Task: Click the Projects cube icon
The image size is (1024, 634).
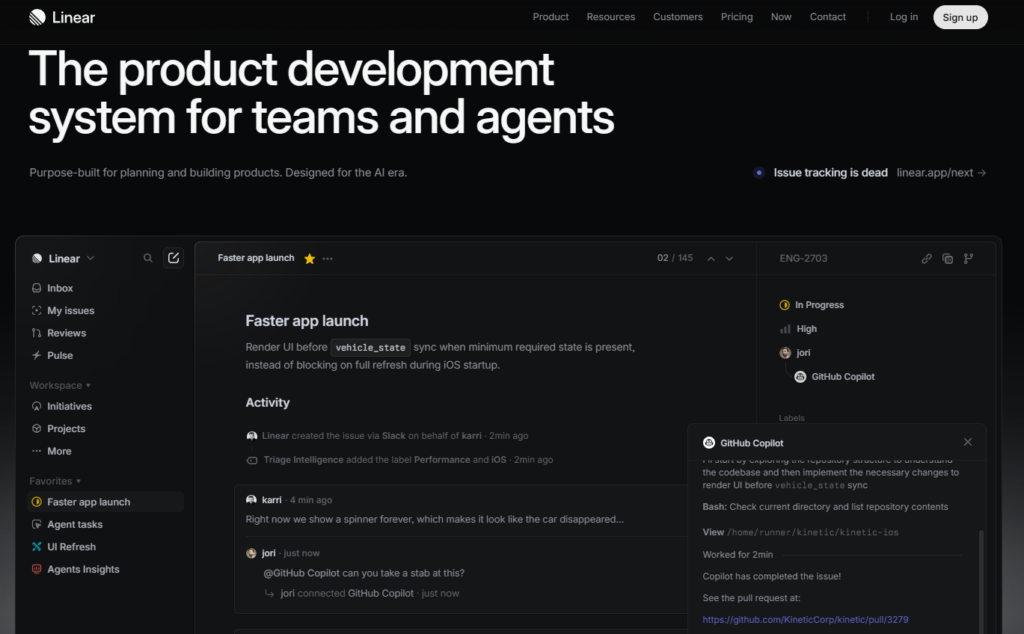Action: click(37, 428)
